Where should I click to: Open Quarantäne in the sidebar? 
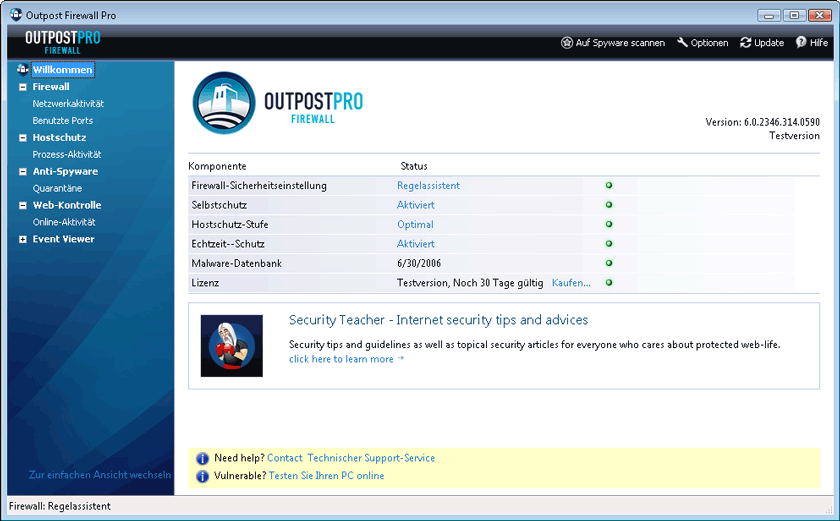[57, 188]
